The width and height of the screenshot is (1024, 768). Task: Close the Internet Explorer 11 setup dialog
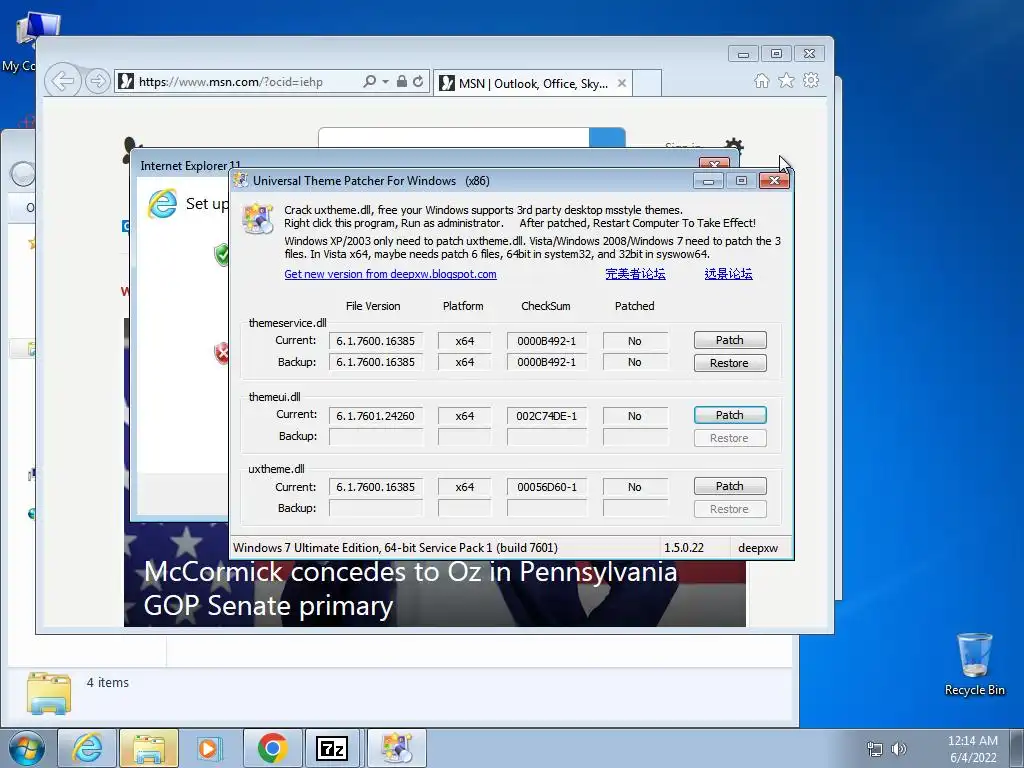[x=714, y=163]
